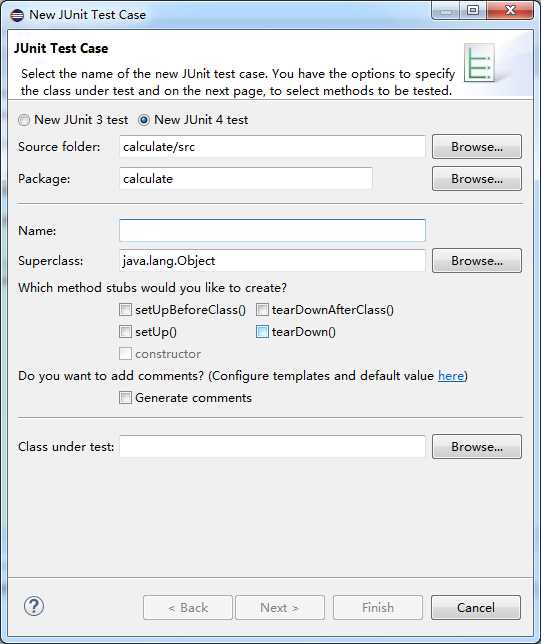
Task: Browse for the Package
Action: tap(477, 179)
